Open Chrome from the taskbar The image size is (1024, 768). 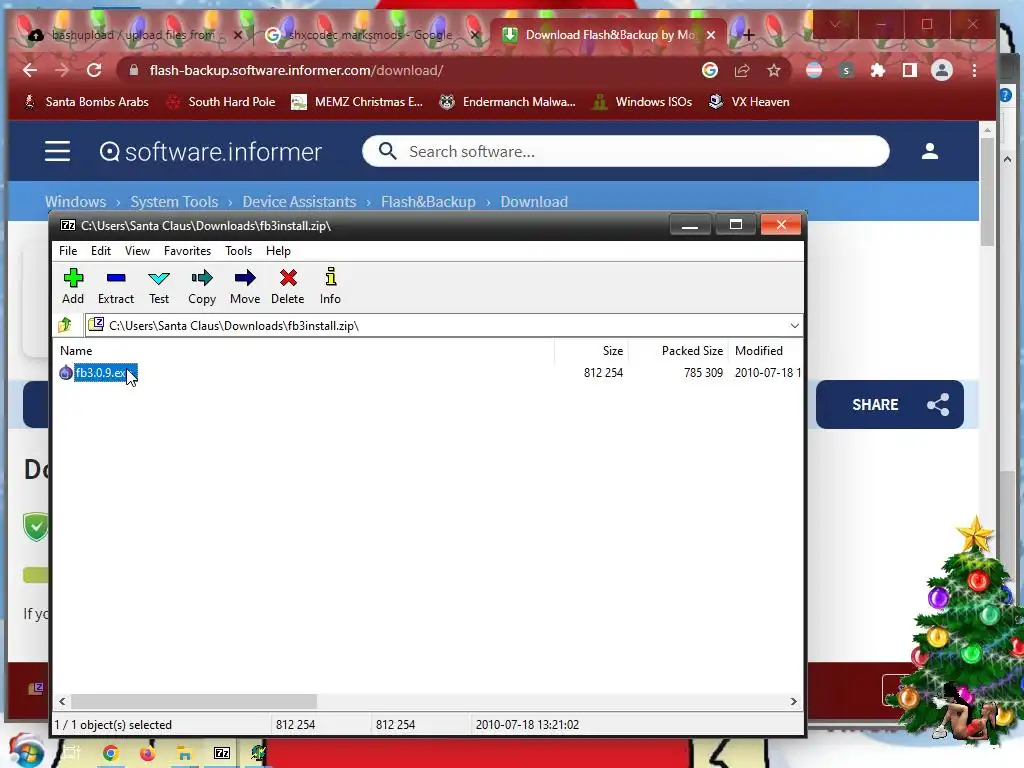[x=110, y=754]
